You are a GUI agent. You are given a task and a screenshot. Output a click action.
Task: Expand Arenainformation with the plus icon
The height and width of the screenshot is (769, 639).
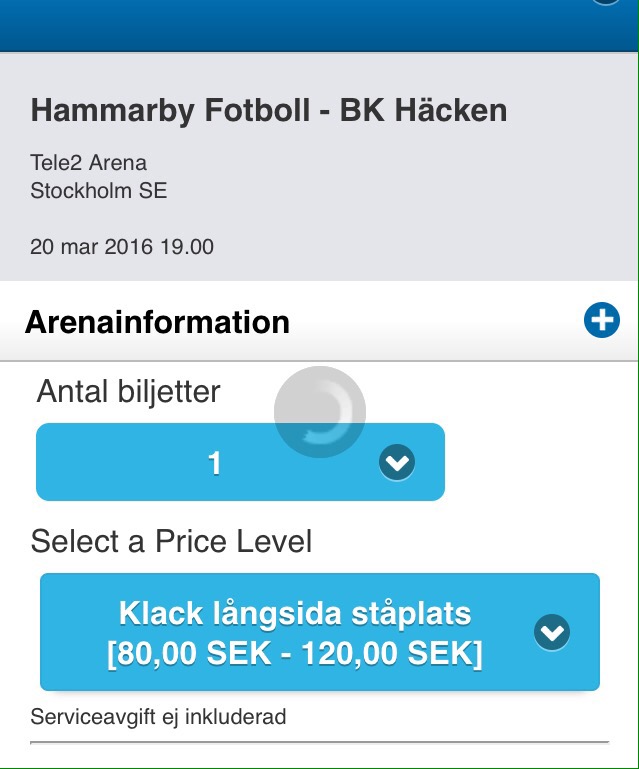coord(601,321)
